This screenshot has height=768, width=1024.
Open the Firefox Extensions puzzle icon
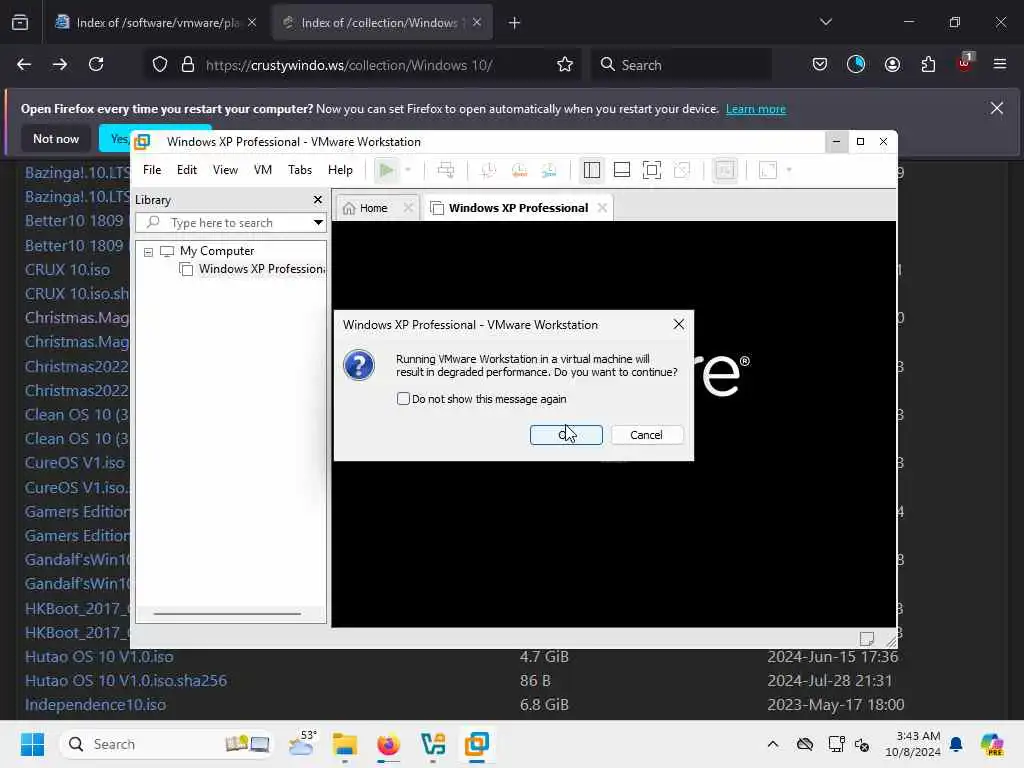[x=928, y=65]
